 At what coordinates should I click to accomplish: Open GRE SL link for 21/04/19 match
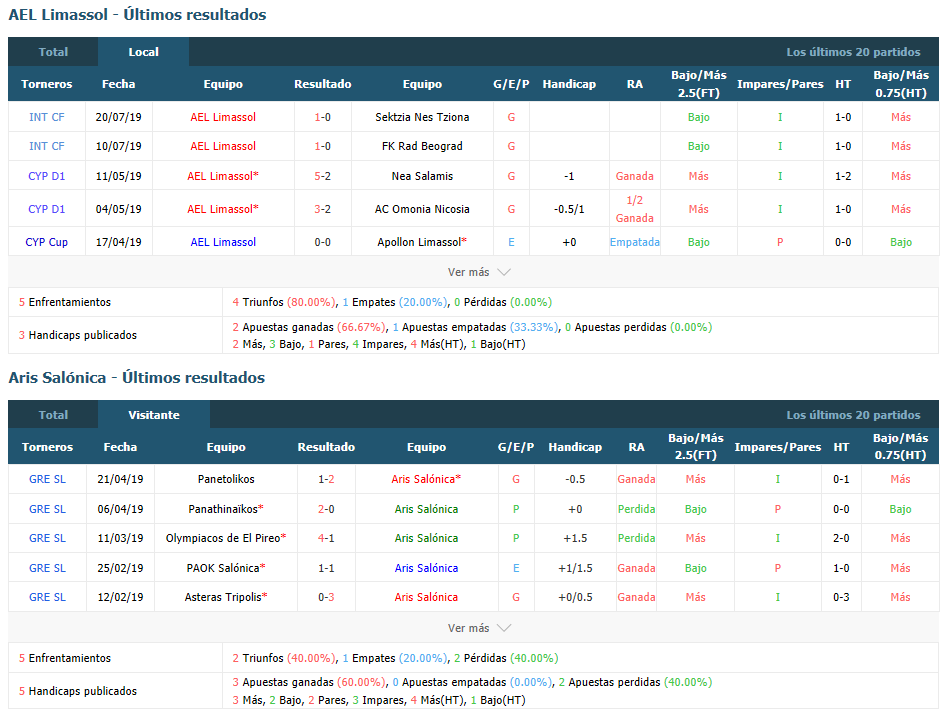coord(47,479)
